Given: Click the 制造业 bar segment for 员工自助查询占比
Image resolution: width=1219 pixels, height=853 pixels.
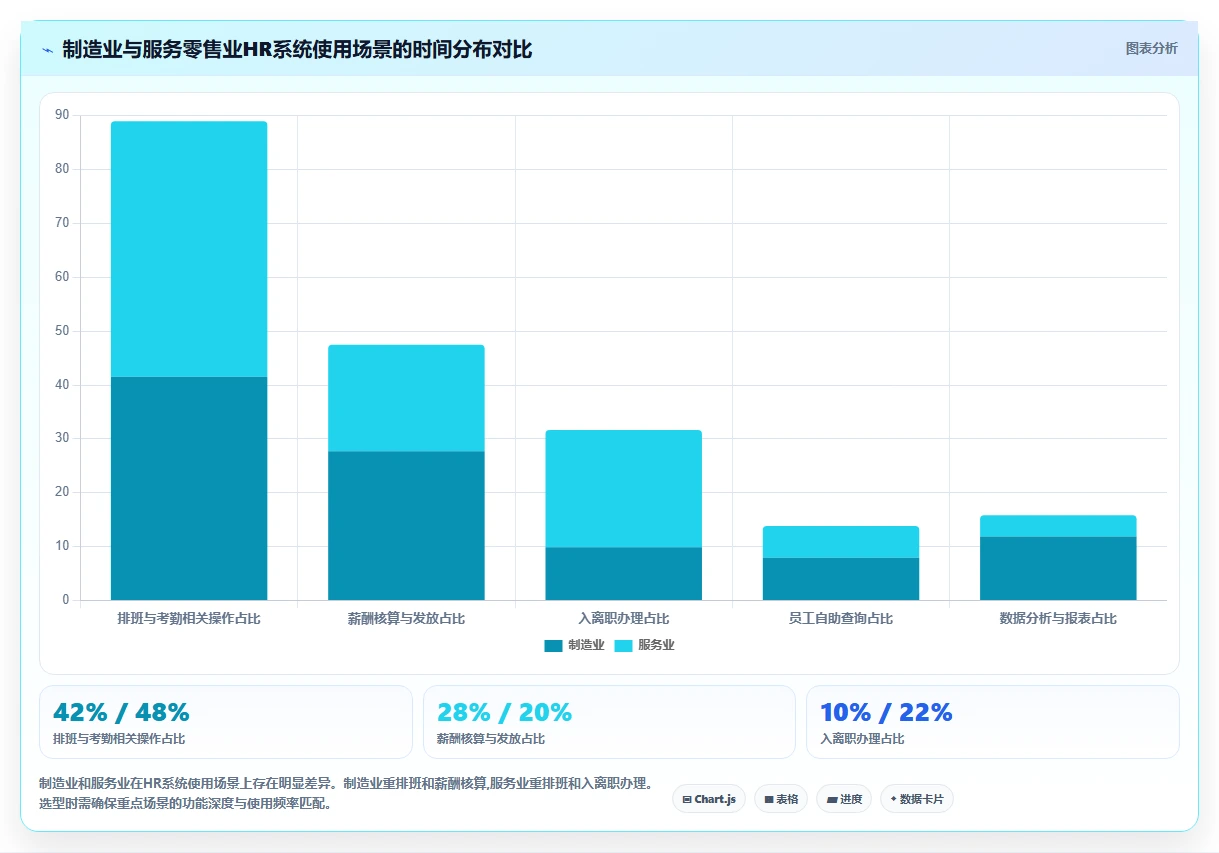Looking at the screenshot, I should pyautogui.click(x=841, y=579).
